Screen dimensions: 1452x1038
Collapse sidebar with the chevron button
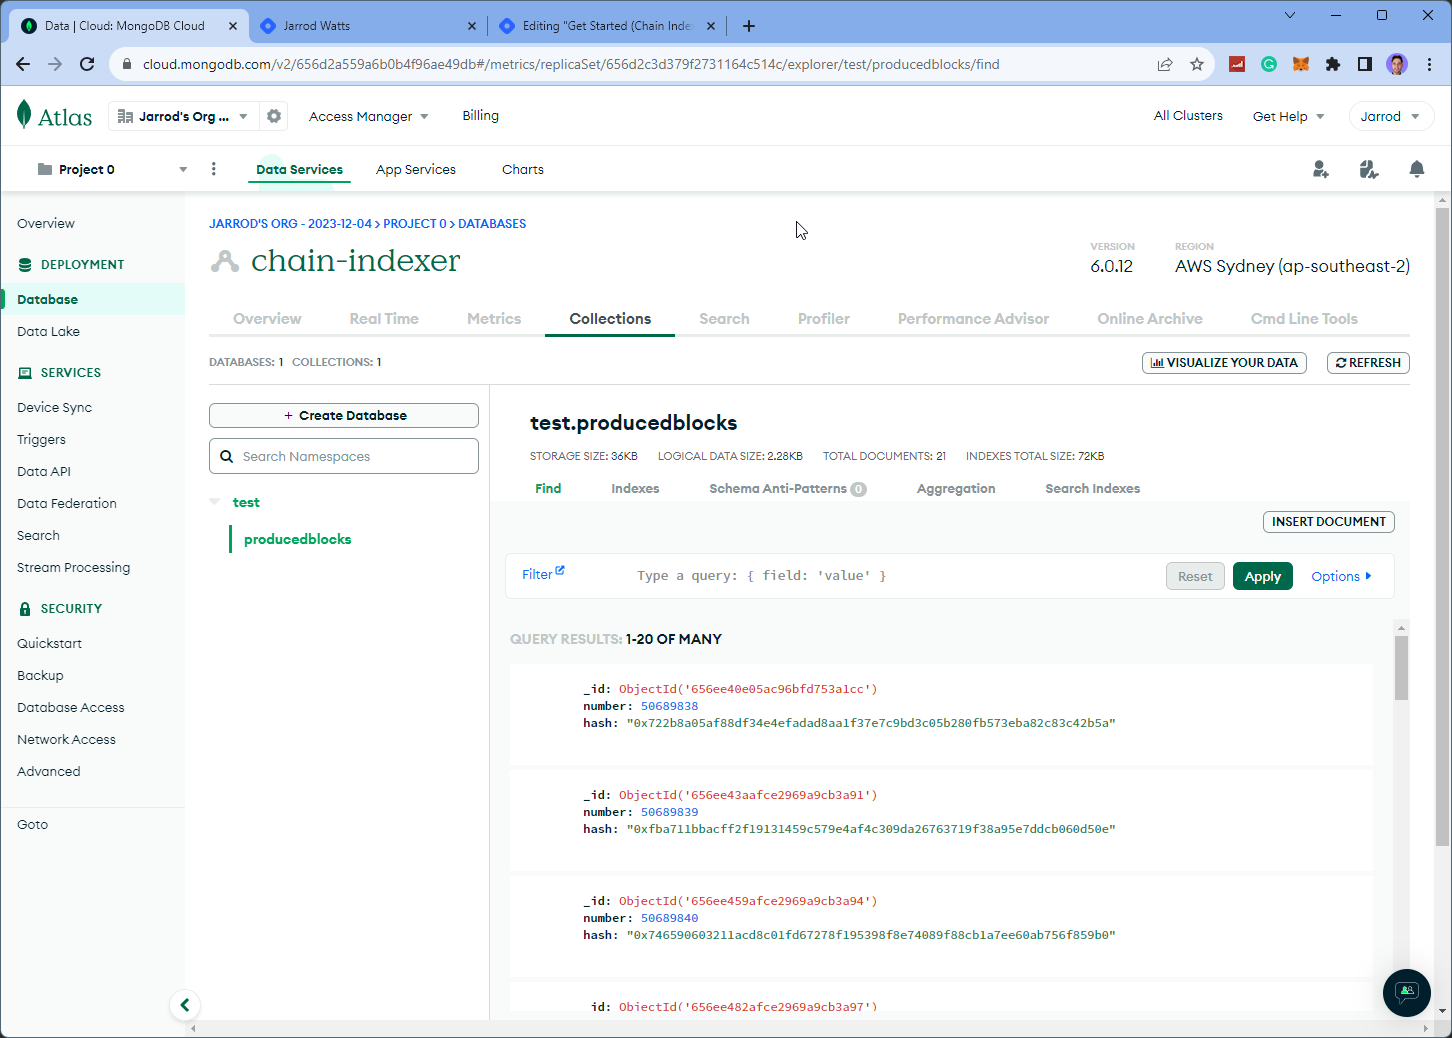pos(185,1005)
